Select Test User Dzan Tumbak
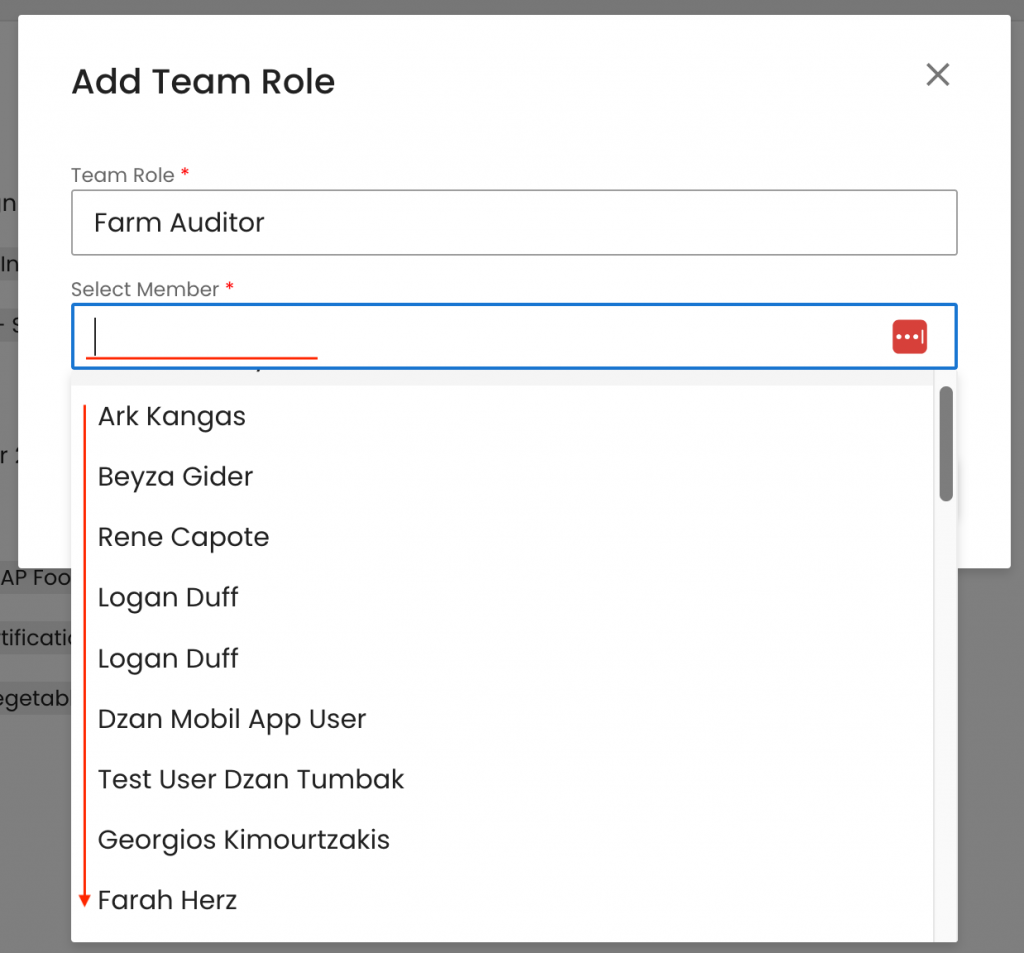The height and width of the screenshot is (953, 1024). tap(251, 779)
